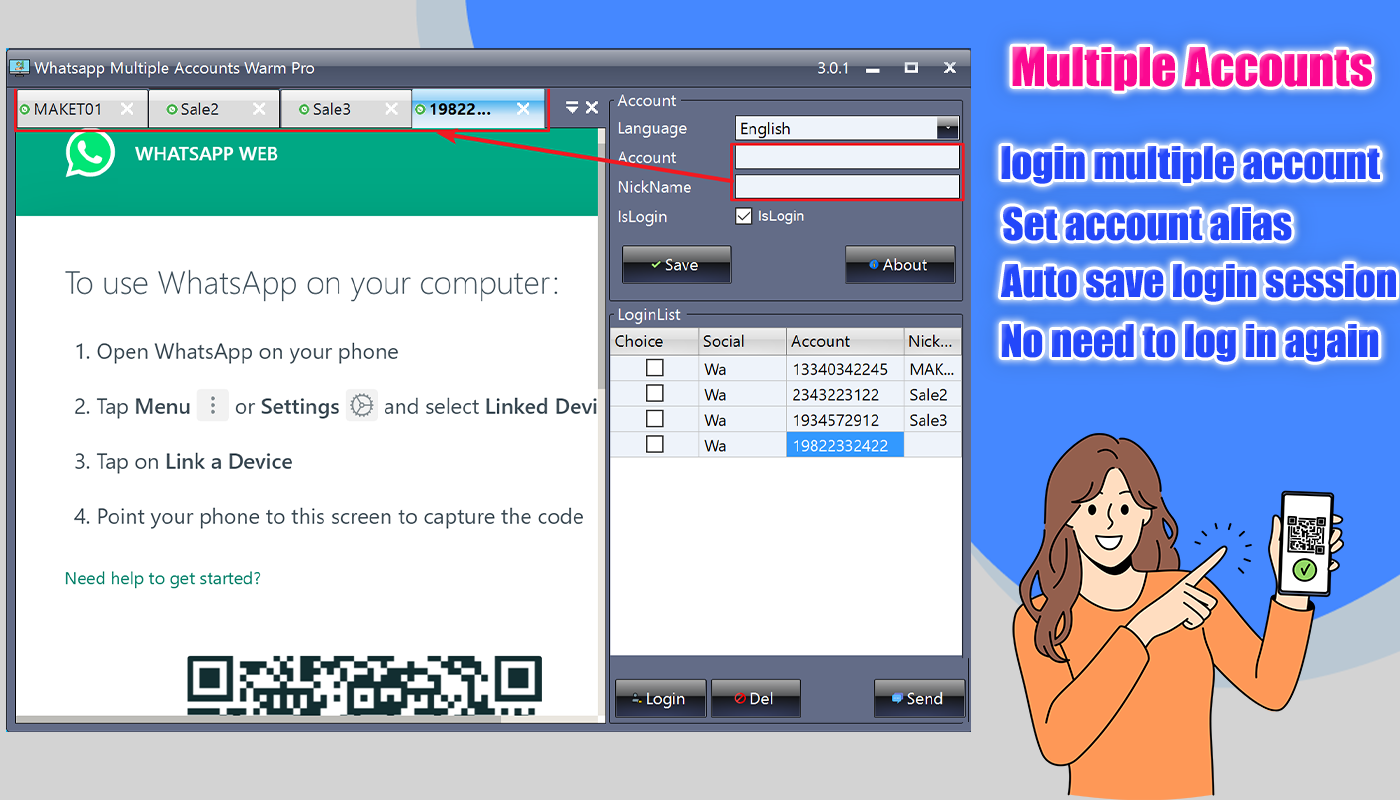Click the horizontal scrollbar below the QR code
The height and width of the screenshot is (800, 1400).
[258, 719]
